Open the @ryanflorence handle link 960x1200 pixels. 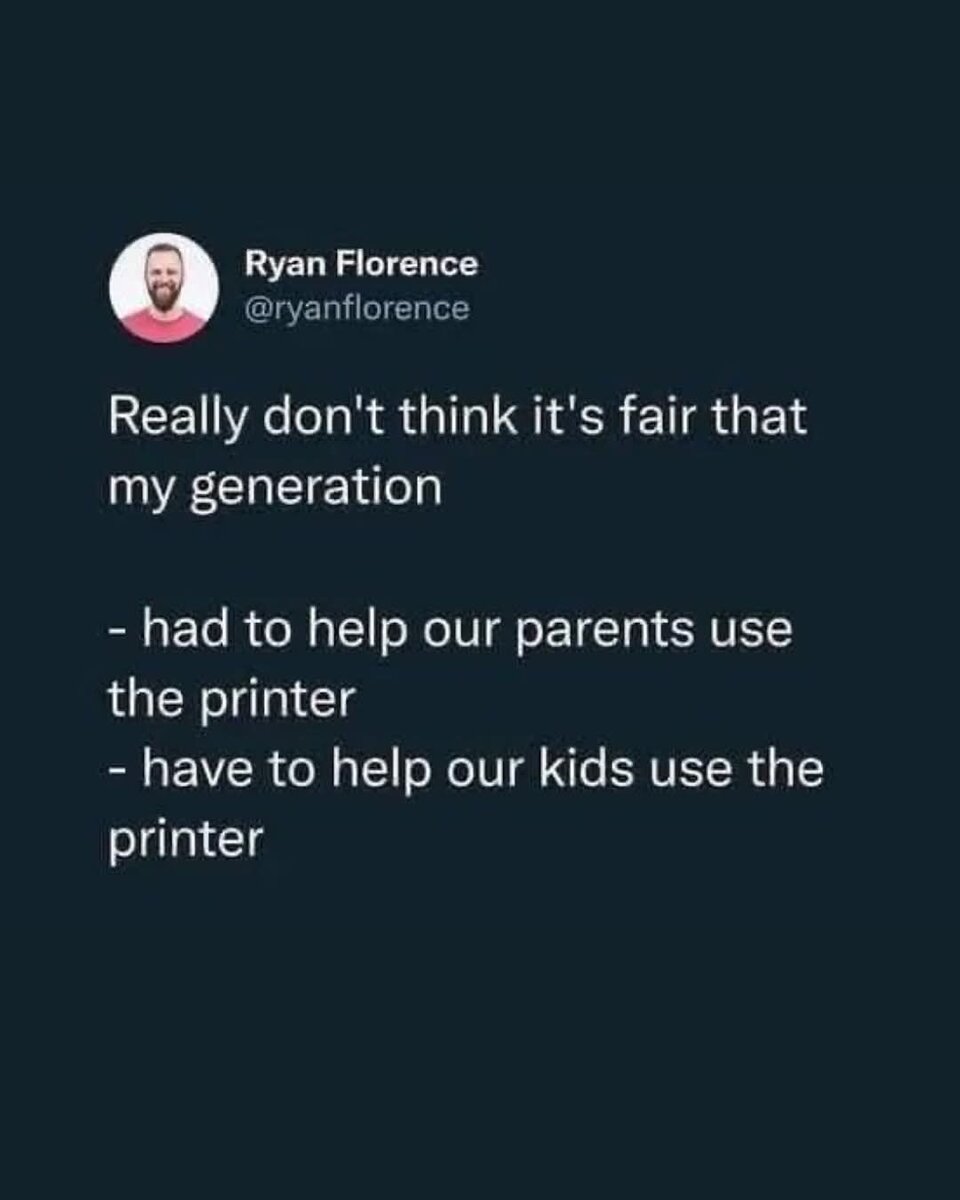(356, 309)
